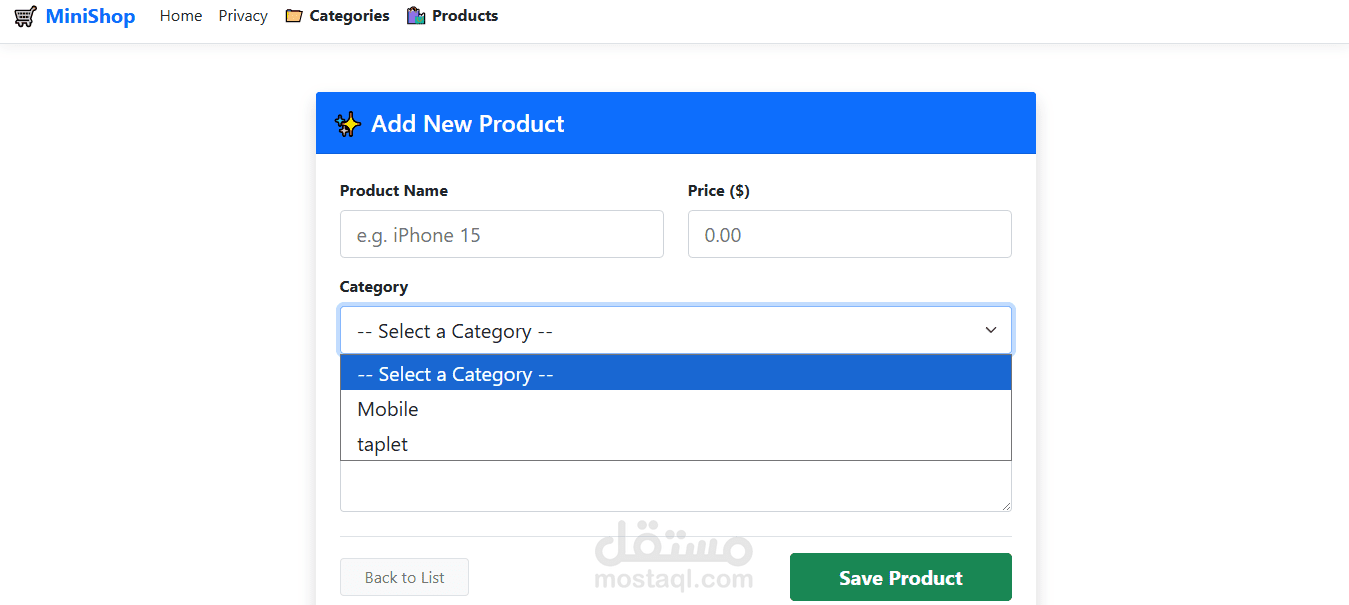Select Mobile from the category list
Image resolution: width=1349 pixels, height=605 pixels.
388,409
